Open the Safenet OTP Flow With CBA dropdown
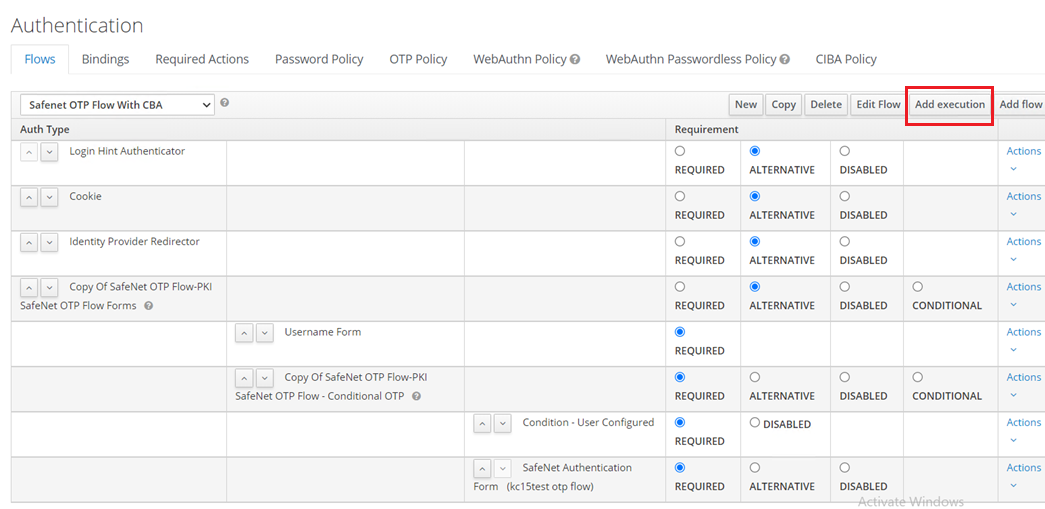The image size is (1045, 509). (x=117, y=105)
